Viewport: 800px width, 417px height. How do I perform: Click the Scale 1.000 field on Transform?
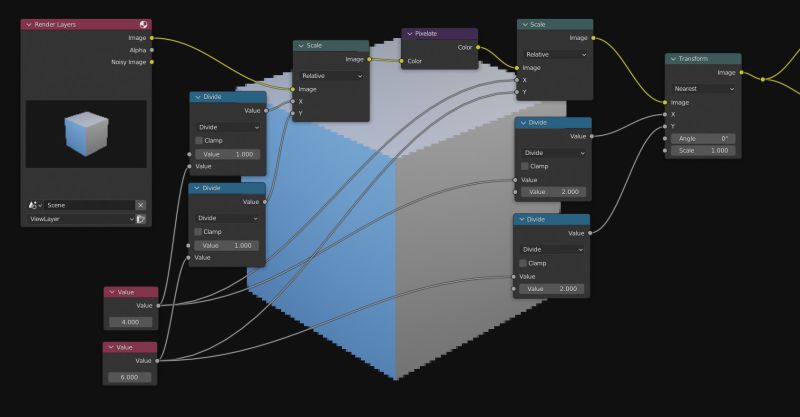click(x=704, y=151)
